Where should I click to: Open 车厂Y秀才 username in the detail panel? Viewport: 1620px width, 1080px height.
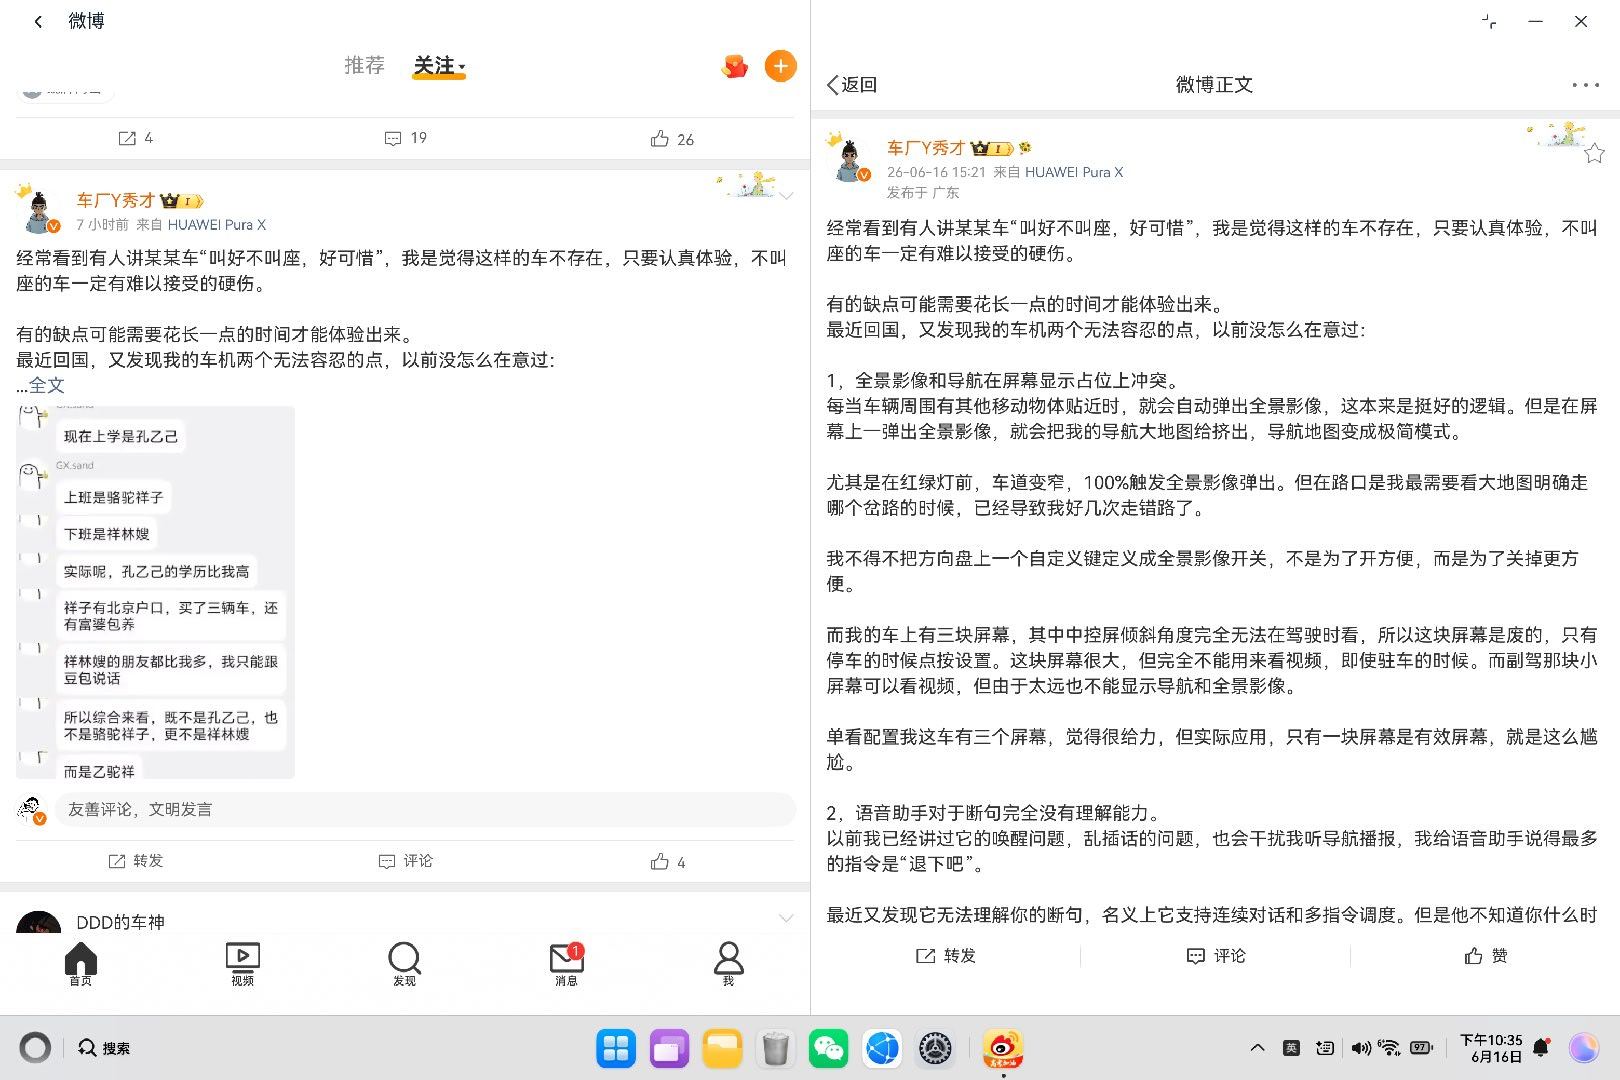click(x=926, y=148)
